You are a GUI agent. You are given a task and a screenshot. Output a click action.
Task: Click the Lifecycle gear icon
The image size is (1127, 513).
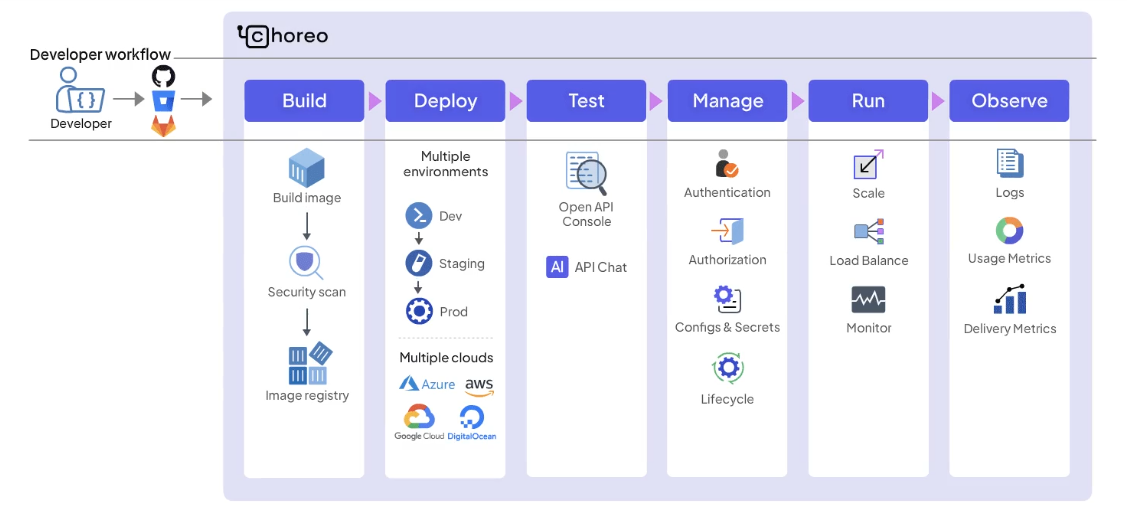pos(728,368)
